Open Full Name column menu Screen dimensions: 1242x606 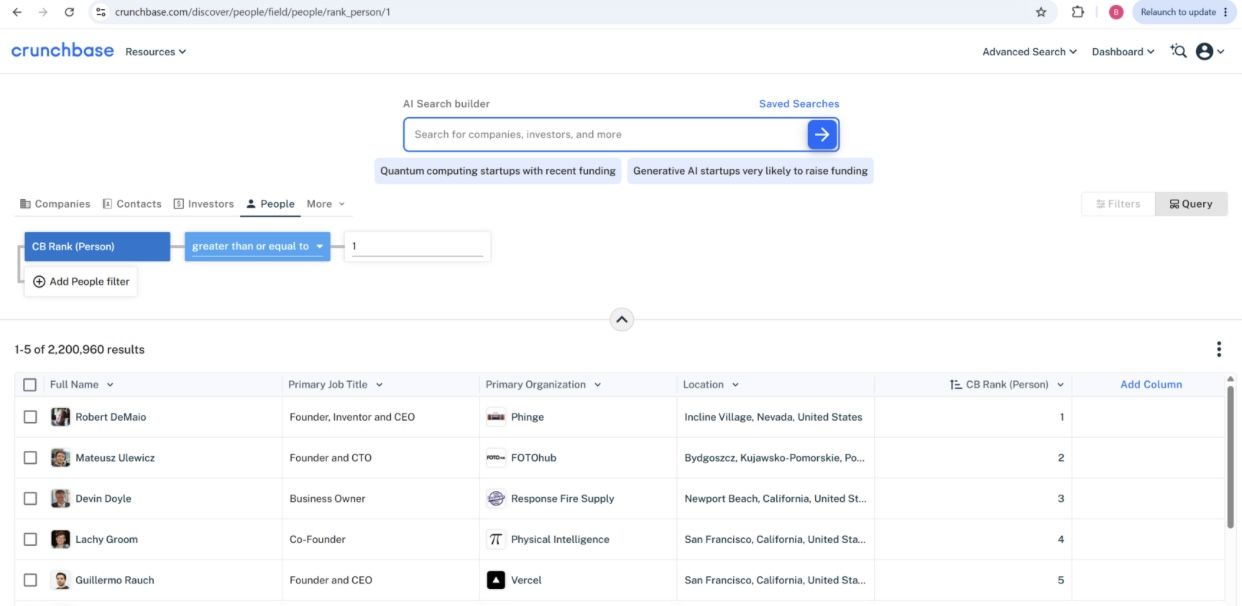click(x=110, y=385)
